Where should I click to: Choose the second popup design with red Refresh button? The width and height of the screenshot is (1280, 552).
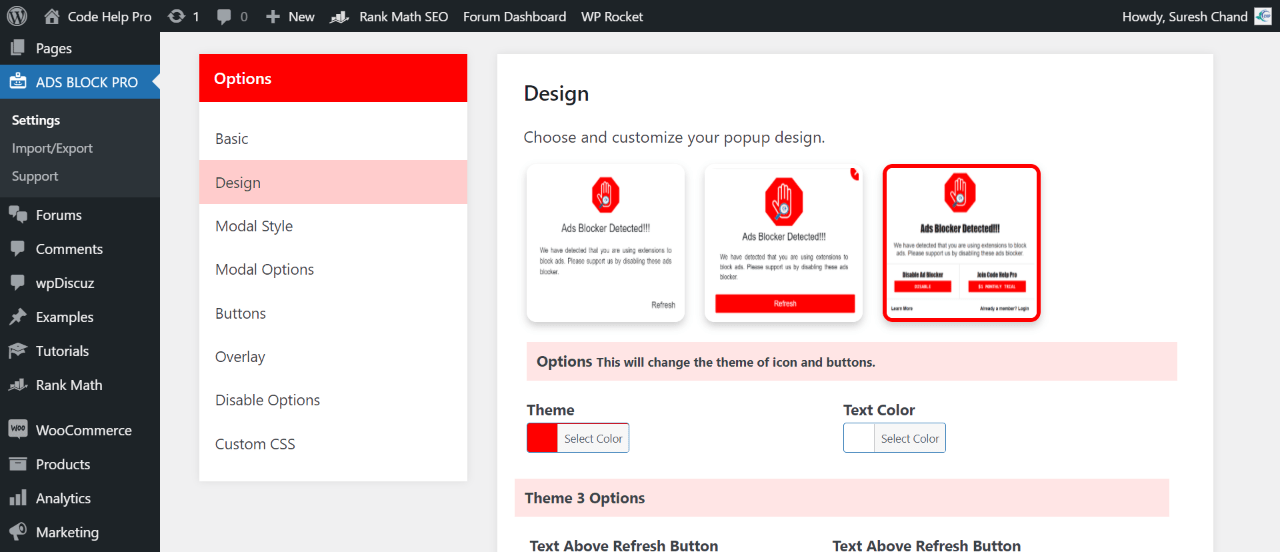click(784, 243)
